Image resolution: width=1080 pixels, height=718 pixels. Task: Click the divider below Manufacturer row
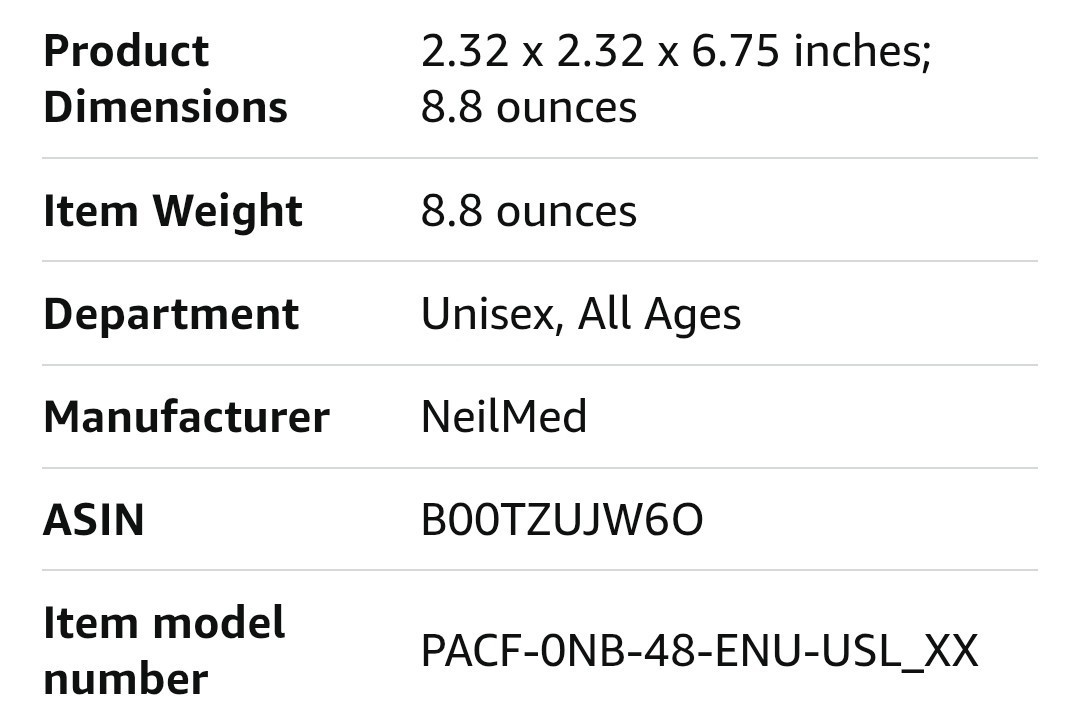tap(540, 468)
